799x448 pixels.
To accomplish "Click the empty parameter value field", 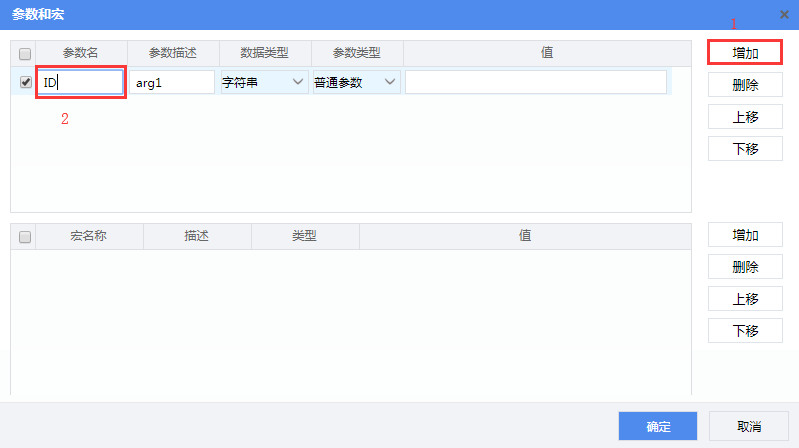I will pyautogui.click(x=536, y=82).
